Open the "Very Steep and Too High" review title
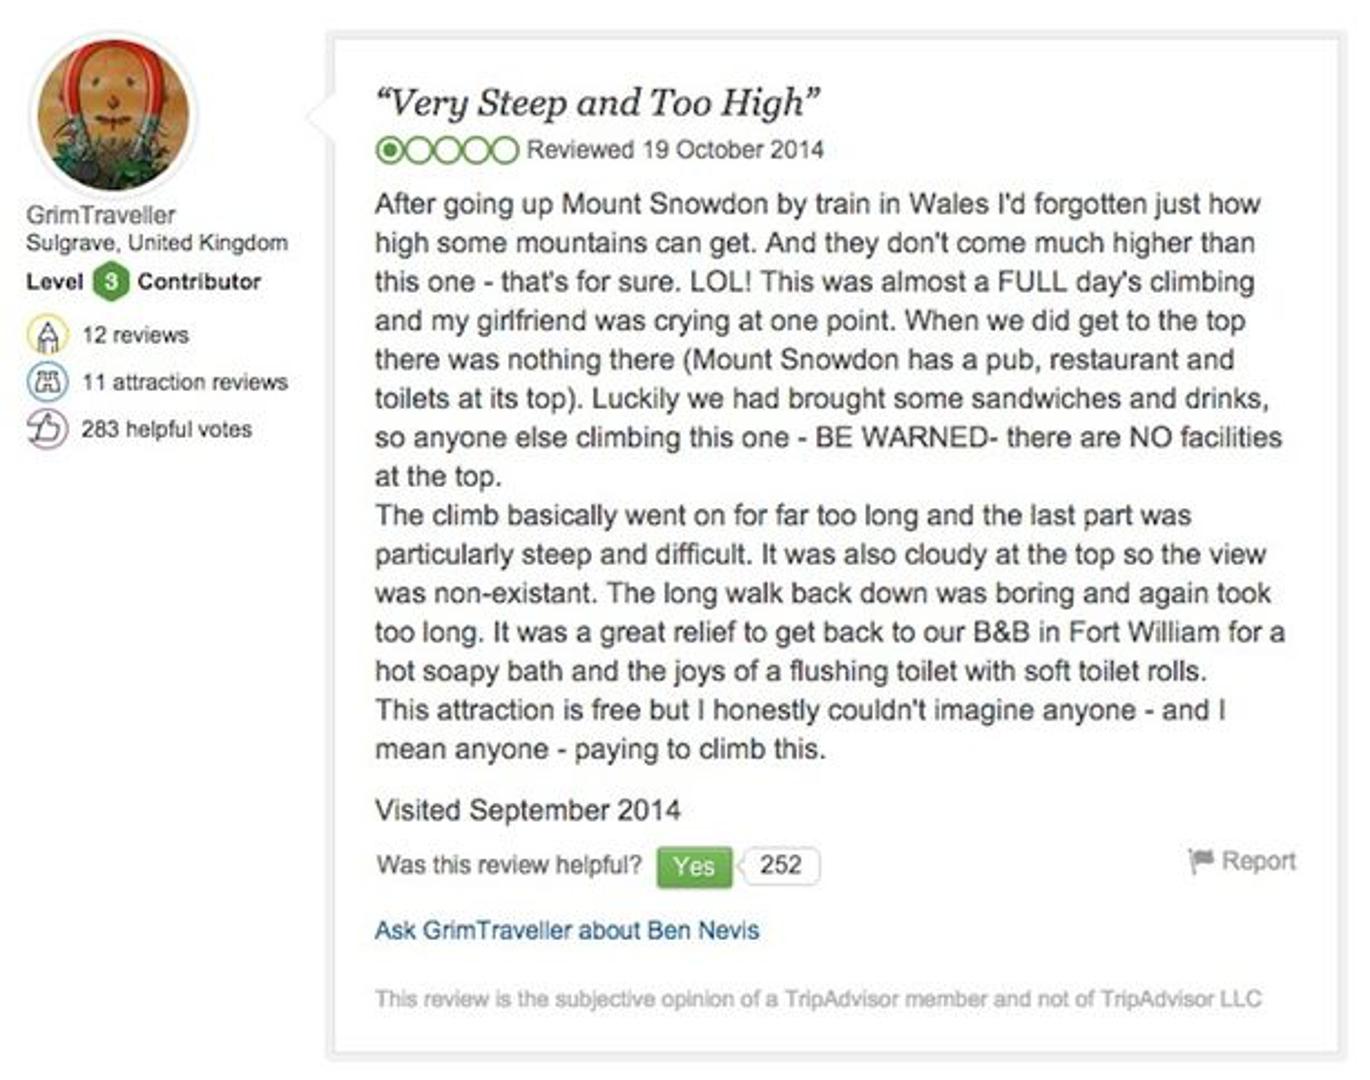 pos(597,103)
